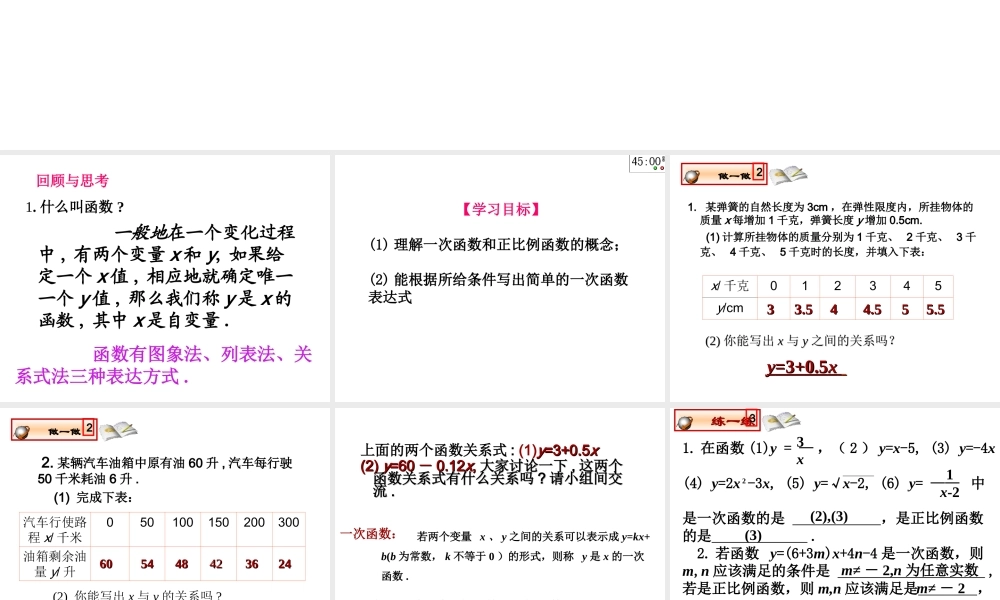Click the question 1. 什么叫函数？
The width and height of the screenshot is (1000, 600).
pos(75,207)
